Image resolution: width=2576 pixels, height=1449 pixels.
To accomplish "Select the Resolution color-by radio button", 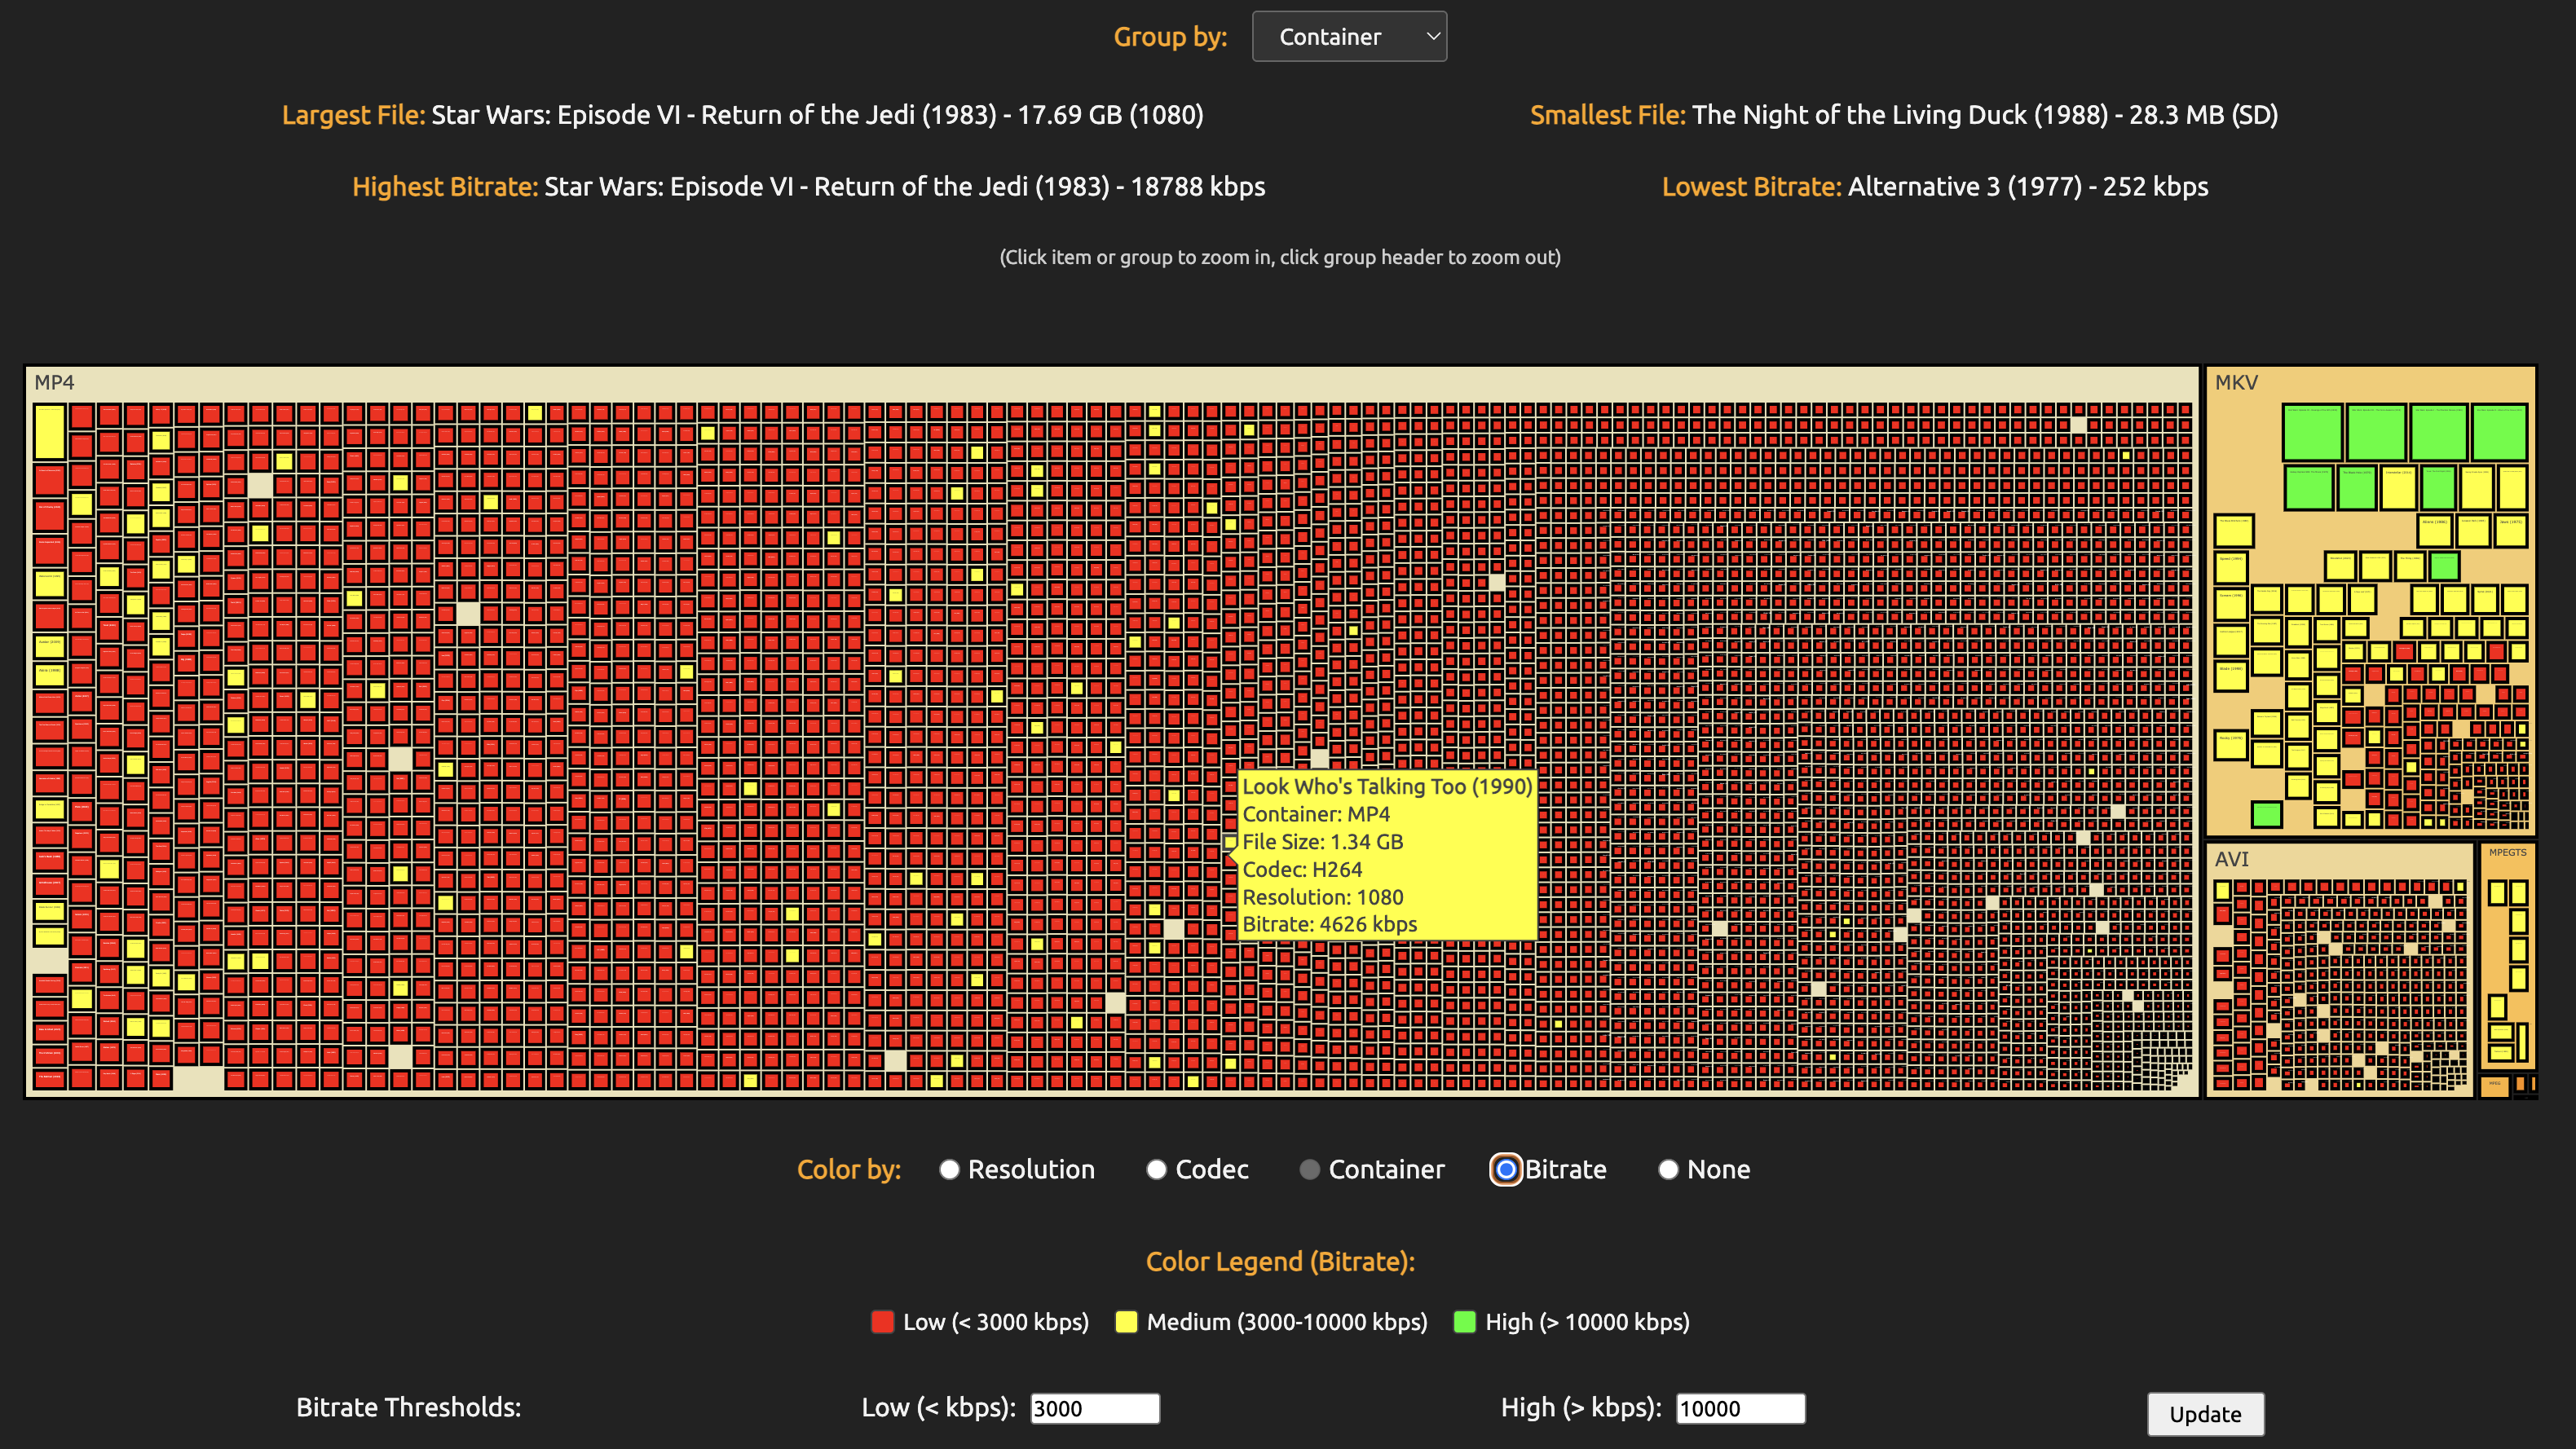I will [x=949, y=1169].
